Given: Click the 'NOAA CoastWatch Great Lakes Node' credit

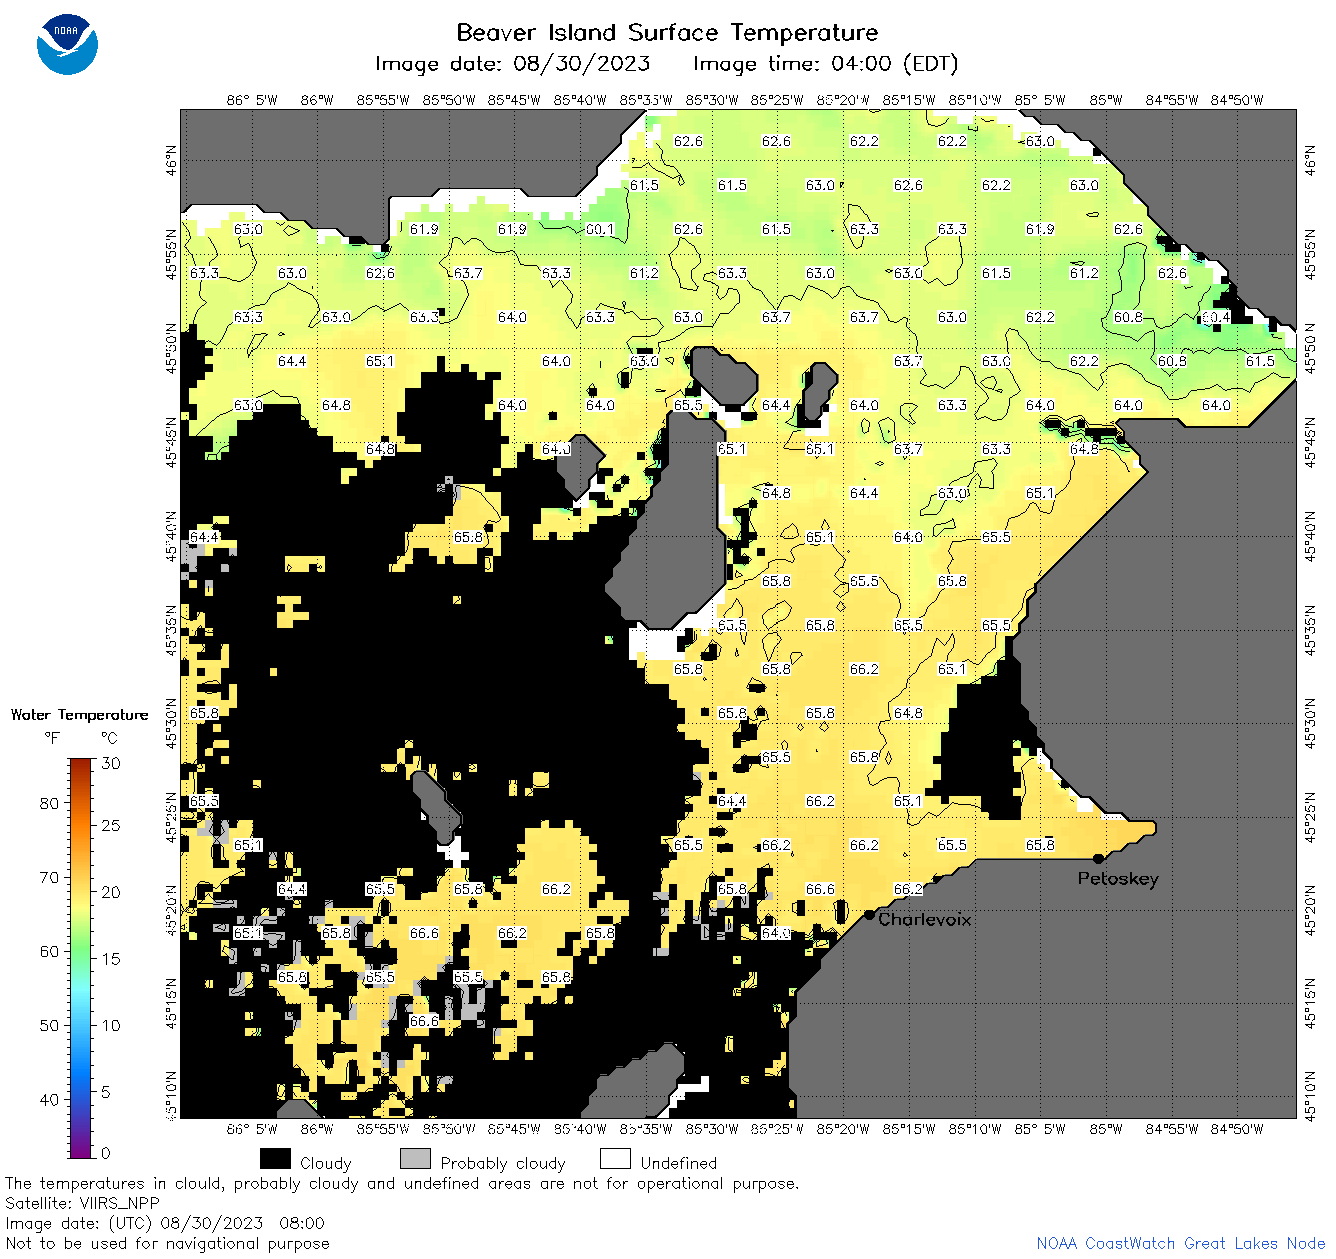Looking at the screenshot, I should 1180,1243.
